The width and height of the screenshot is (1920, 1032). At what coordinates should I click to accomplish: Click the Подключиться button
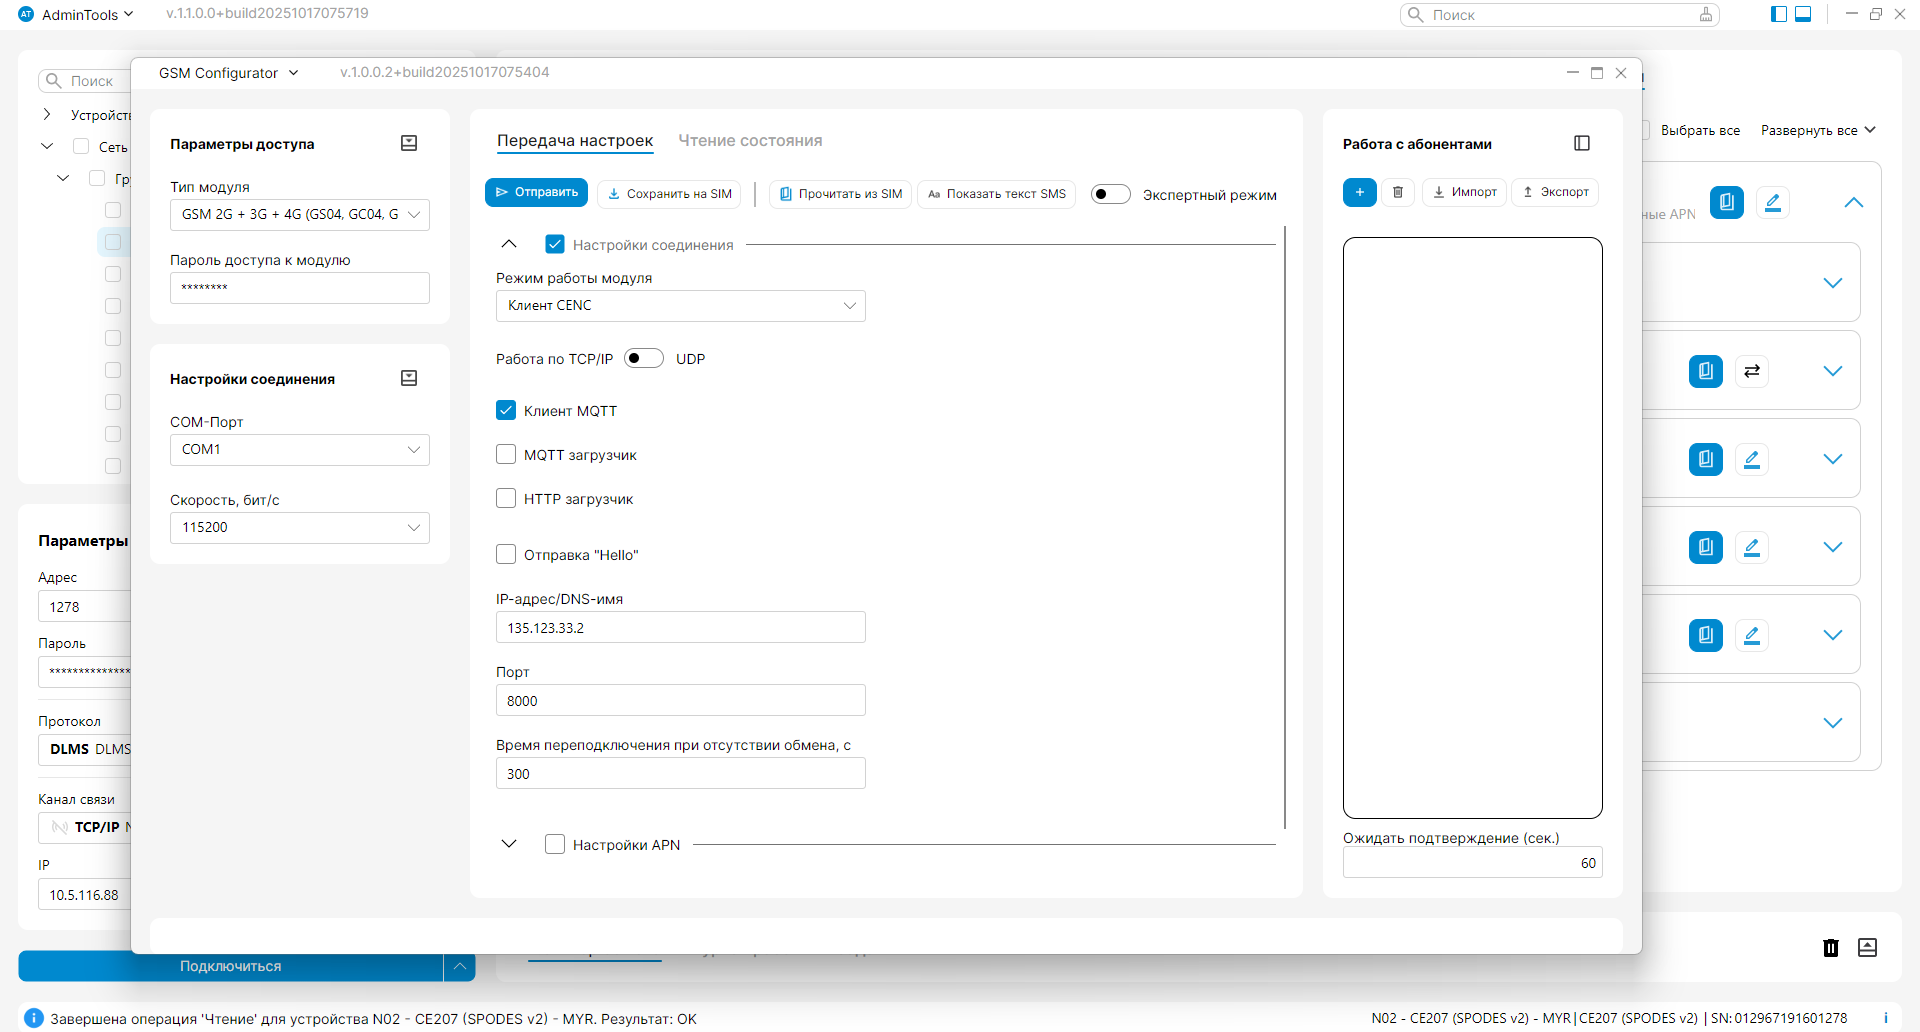pyautogui.click(x=231, y=966)
